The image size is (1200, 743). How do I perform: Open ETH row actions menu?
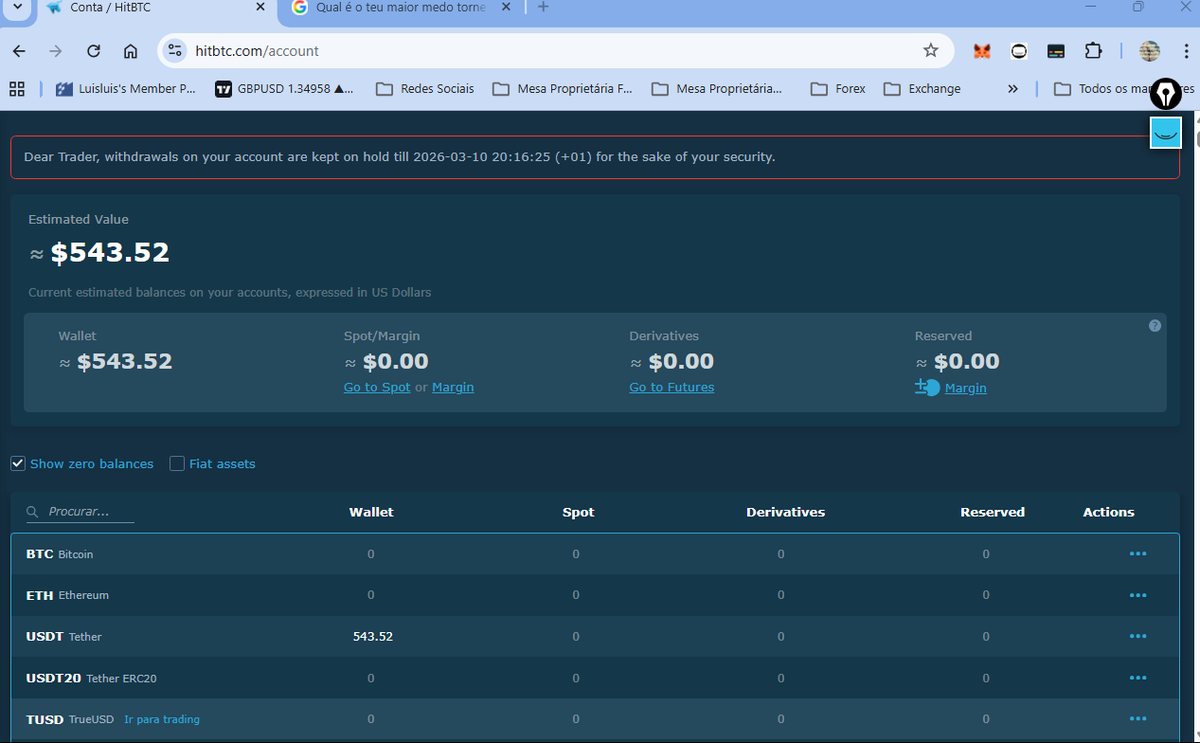click(x=1137, y=595)
